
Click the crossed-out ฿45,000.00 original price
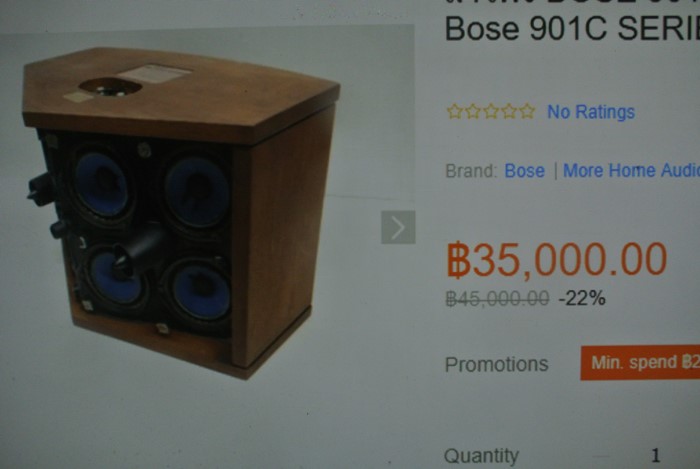coord(497,298)
